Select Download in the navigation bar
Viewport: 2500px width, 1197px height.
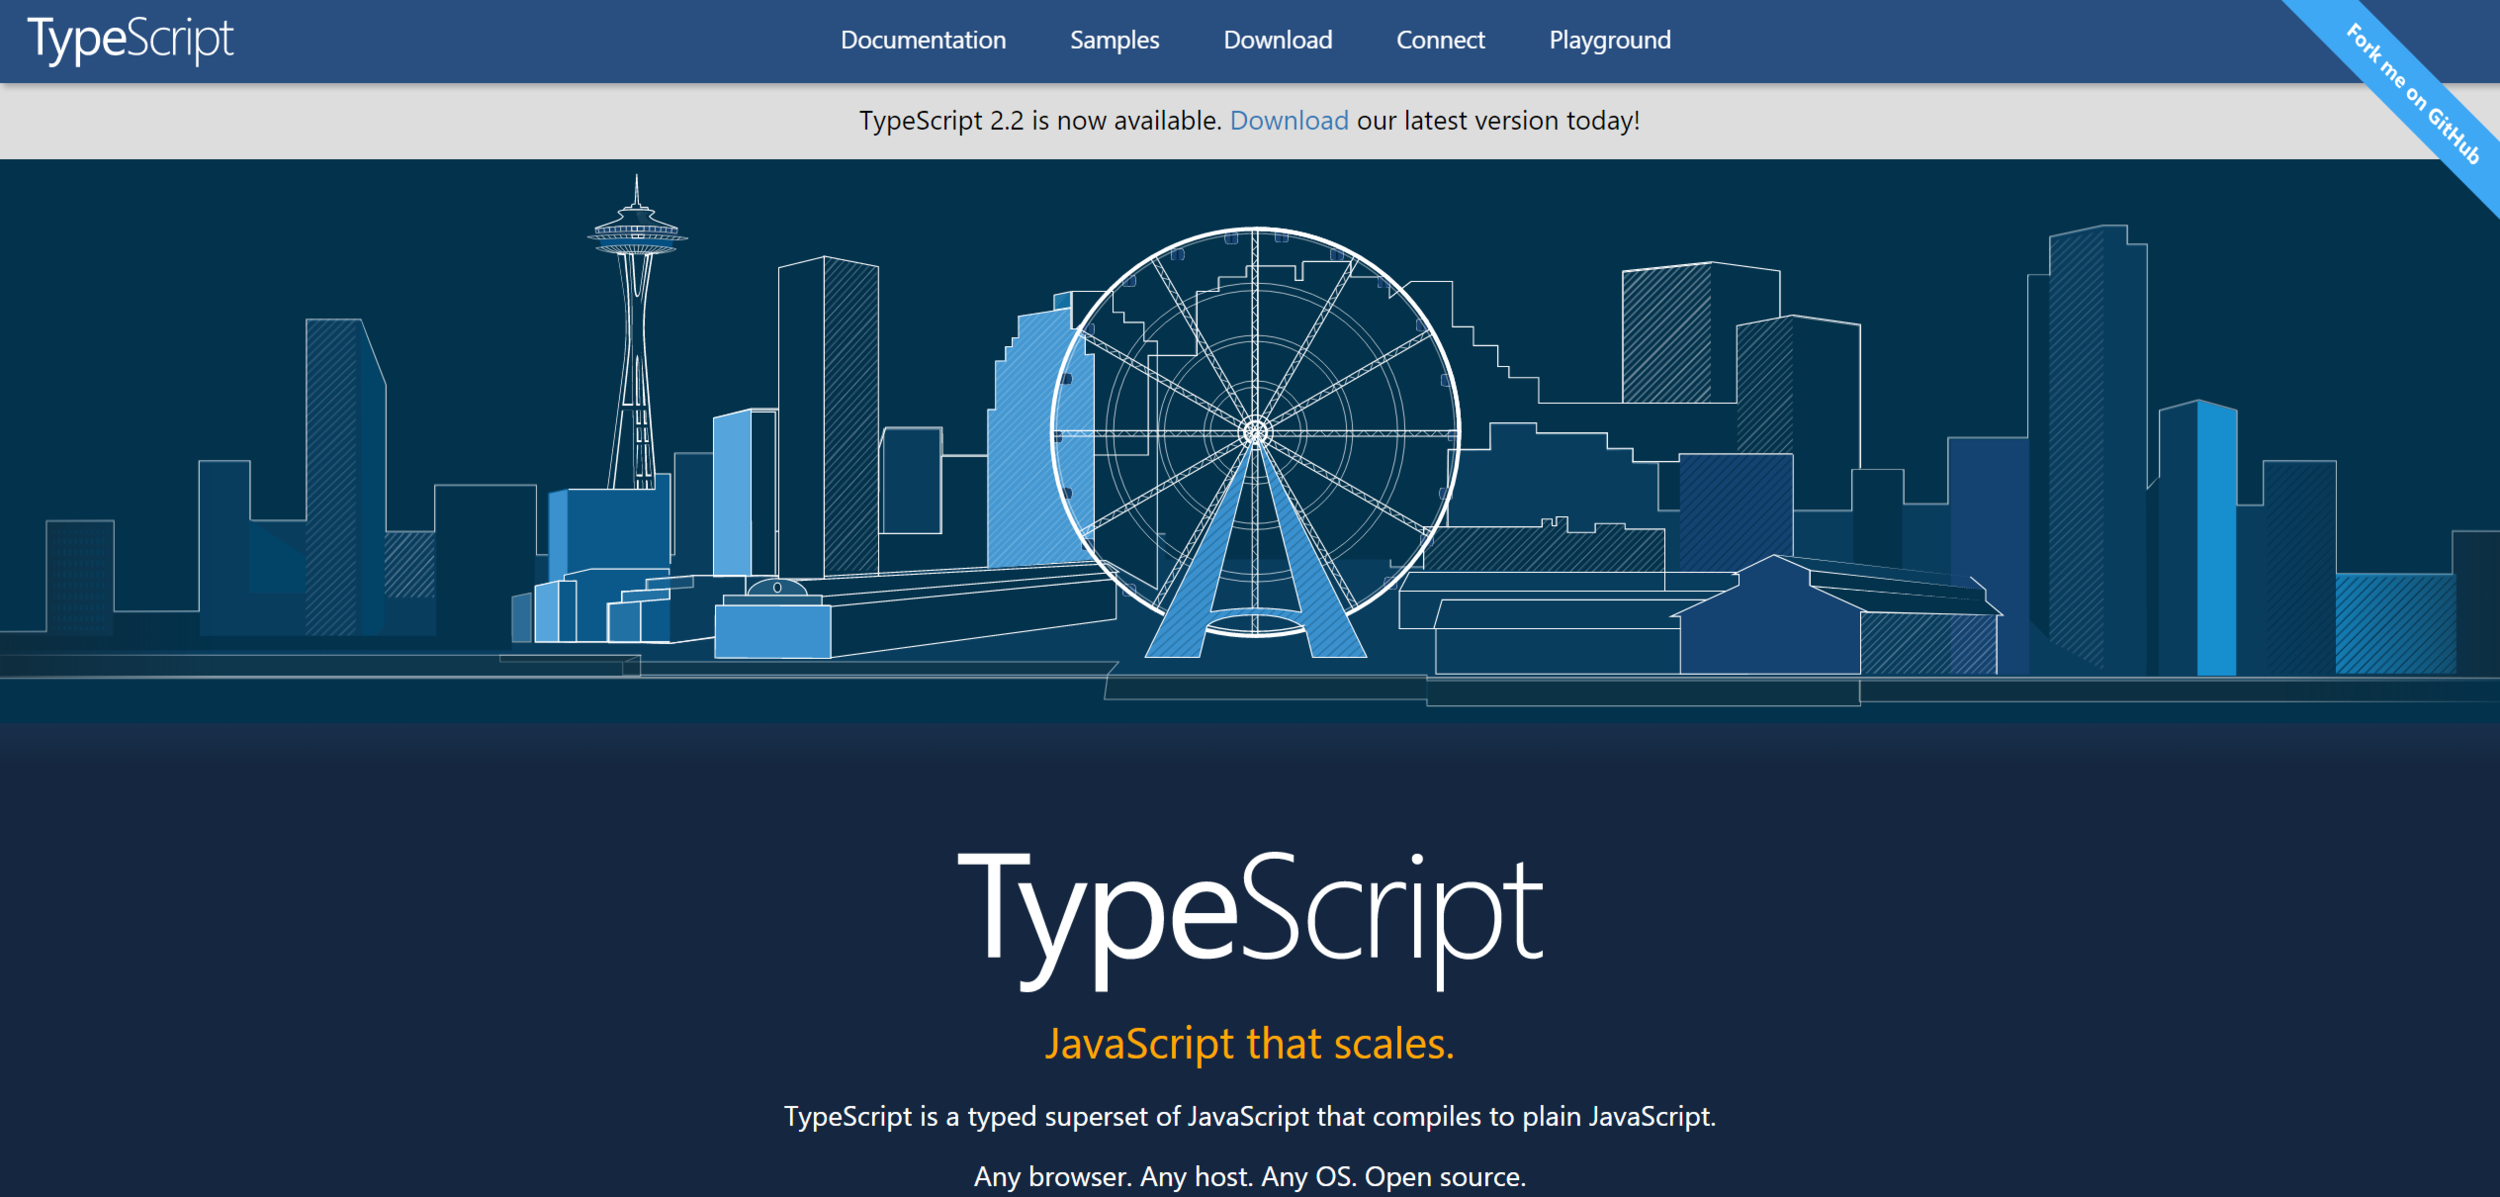point(1277,40)
